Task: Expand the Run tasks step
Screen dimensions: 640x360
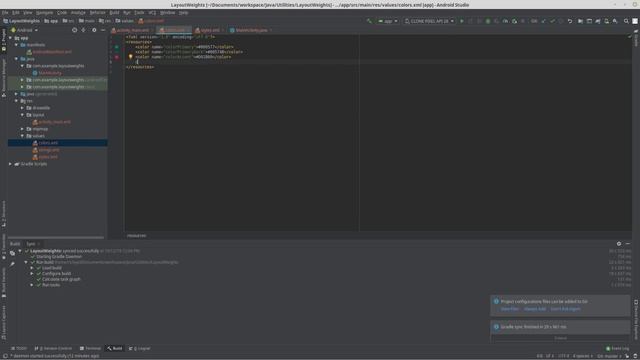Action: coord(32,285)
